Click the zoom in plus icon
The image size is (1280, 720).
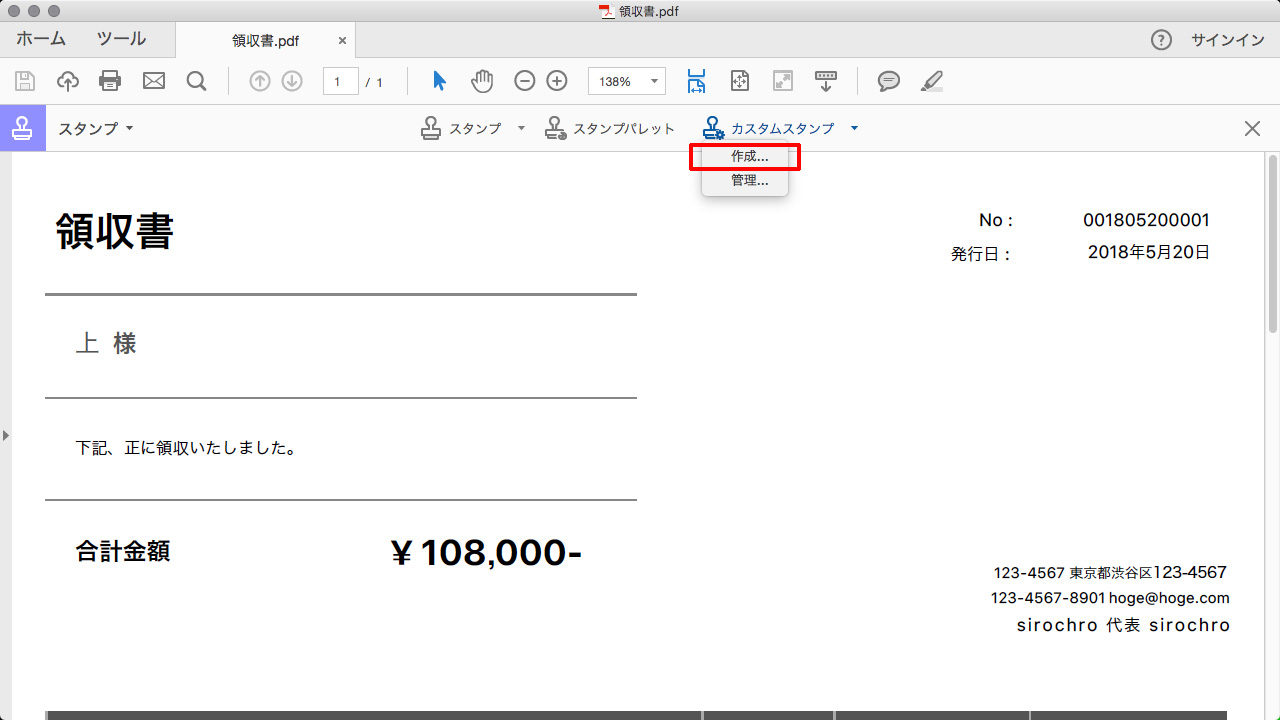coord(558,81)
